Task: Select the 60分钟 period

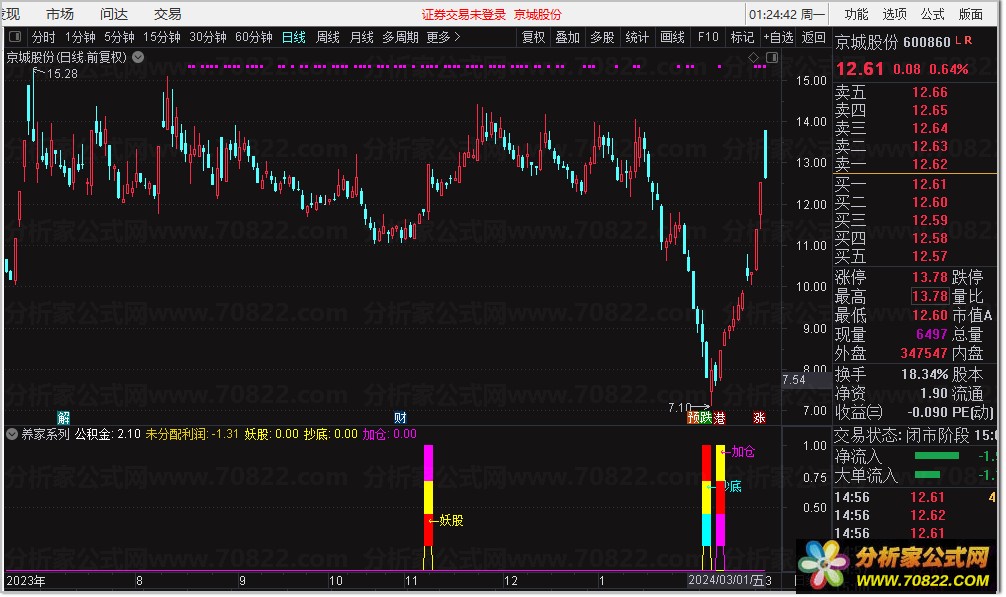Action: [x=254, y=37]
